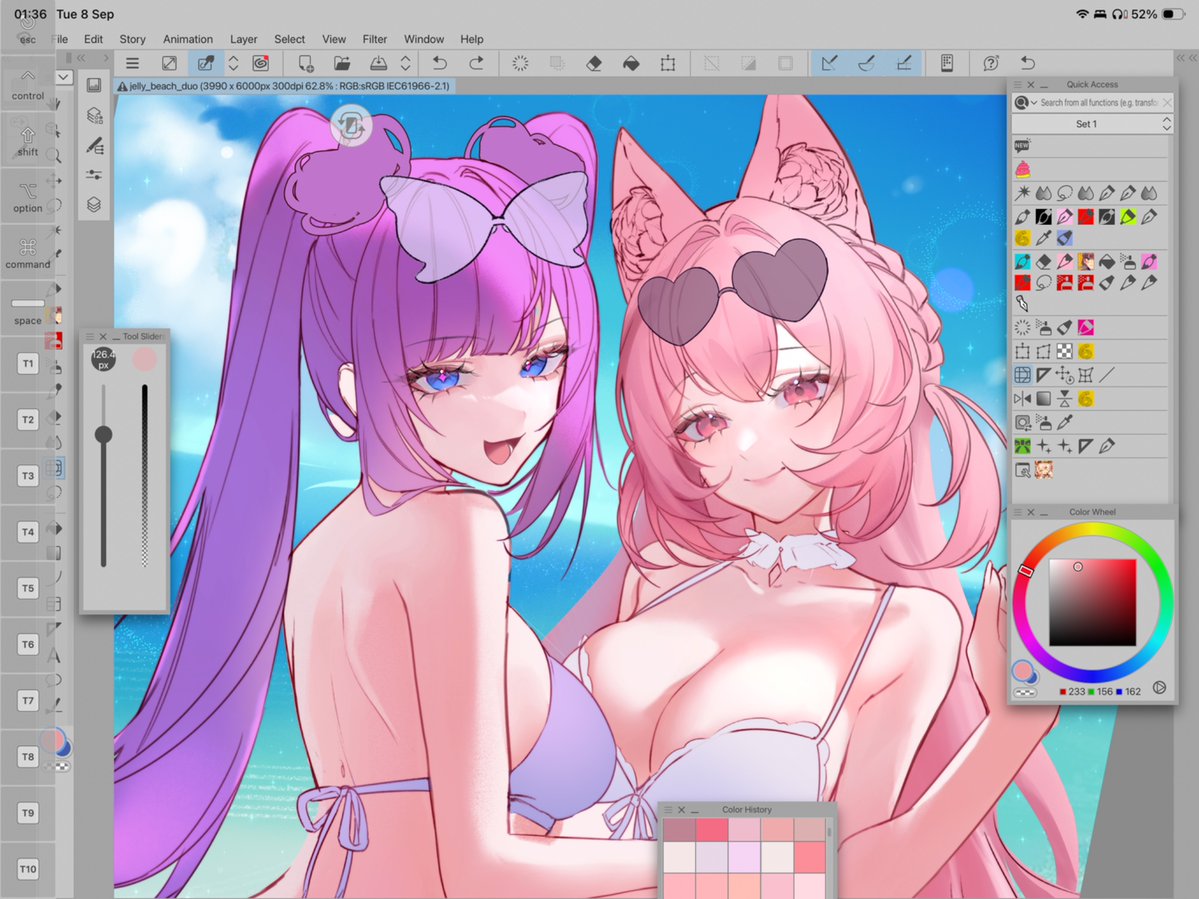Tap the T3 edge keyboard key
Viewport: 1199px width, 899px height.
pos(28,475)
